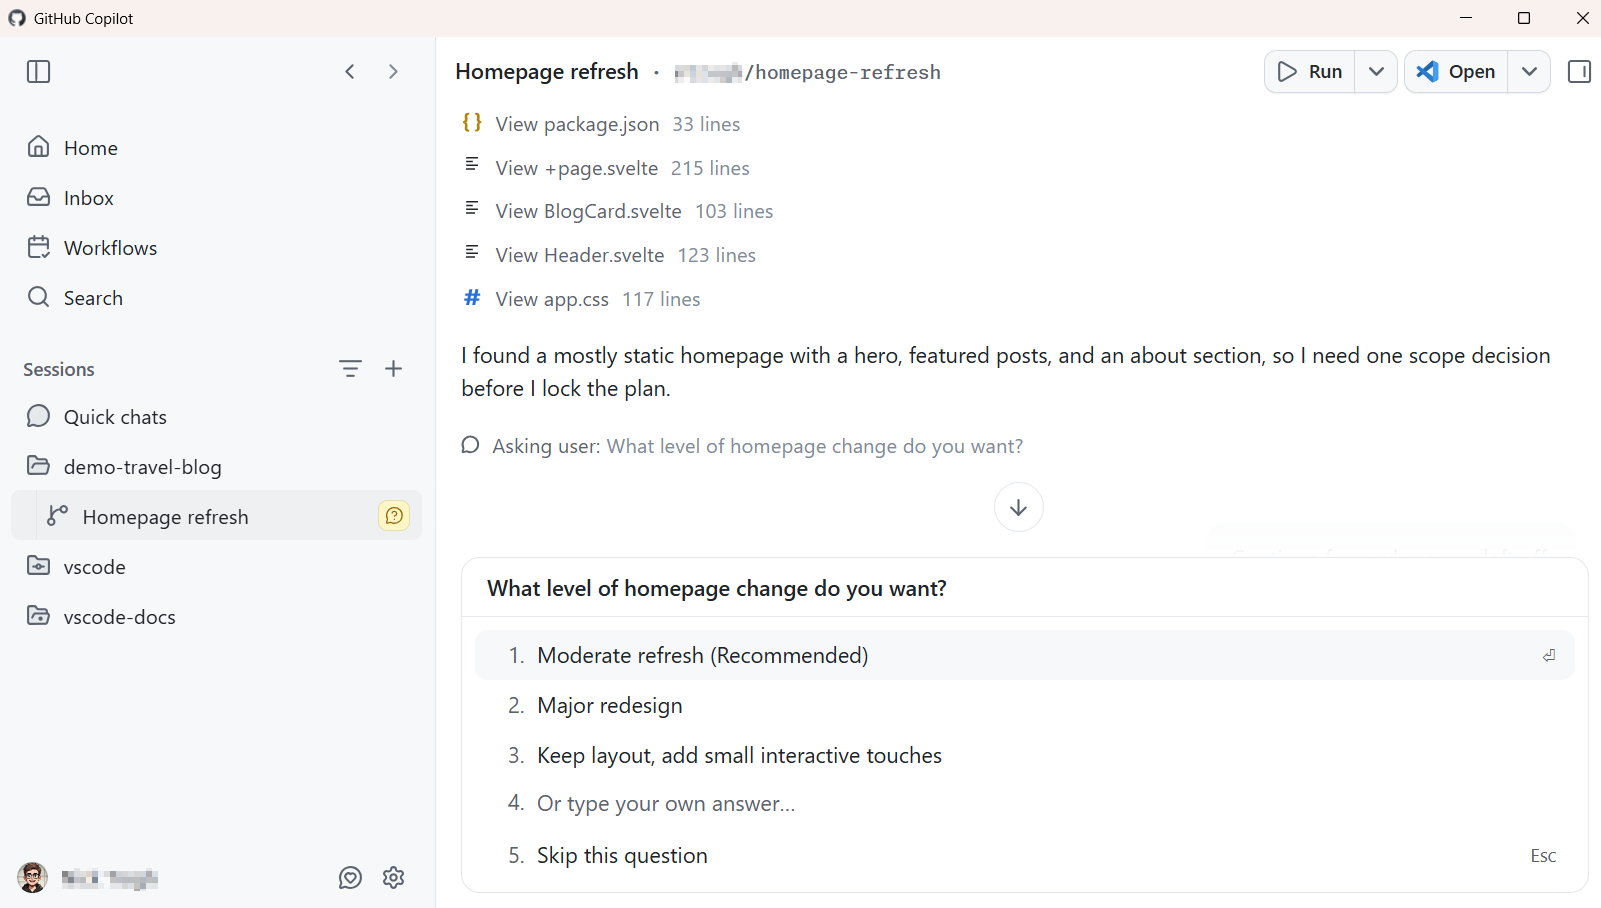Select Skip this question
1601x908 pixels.
coord(1024,855)
